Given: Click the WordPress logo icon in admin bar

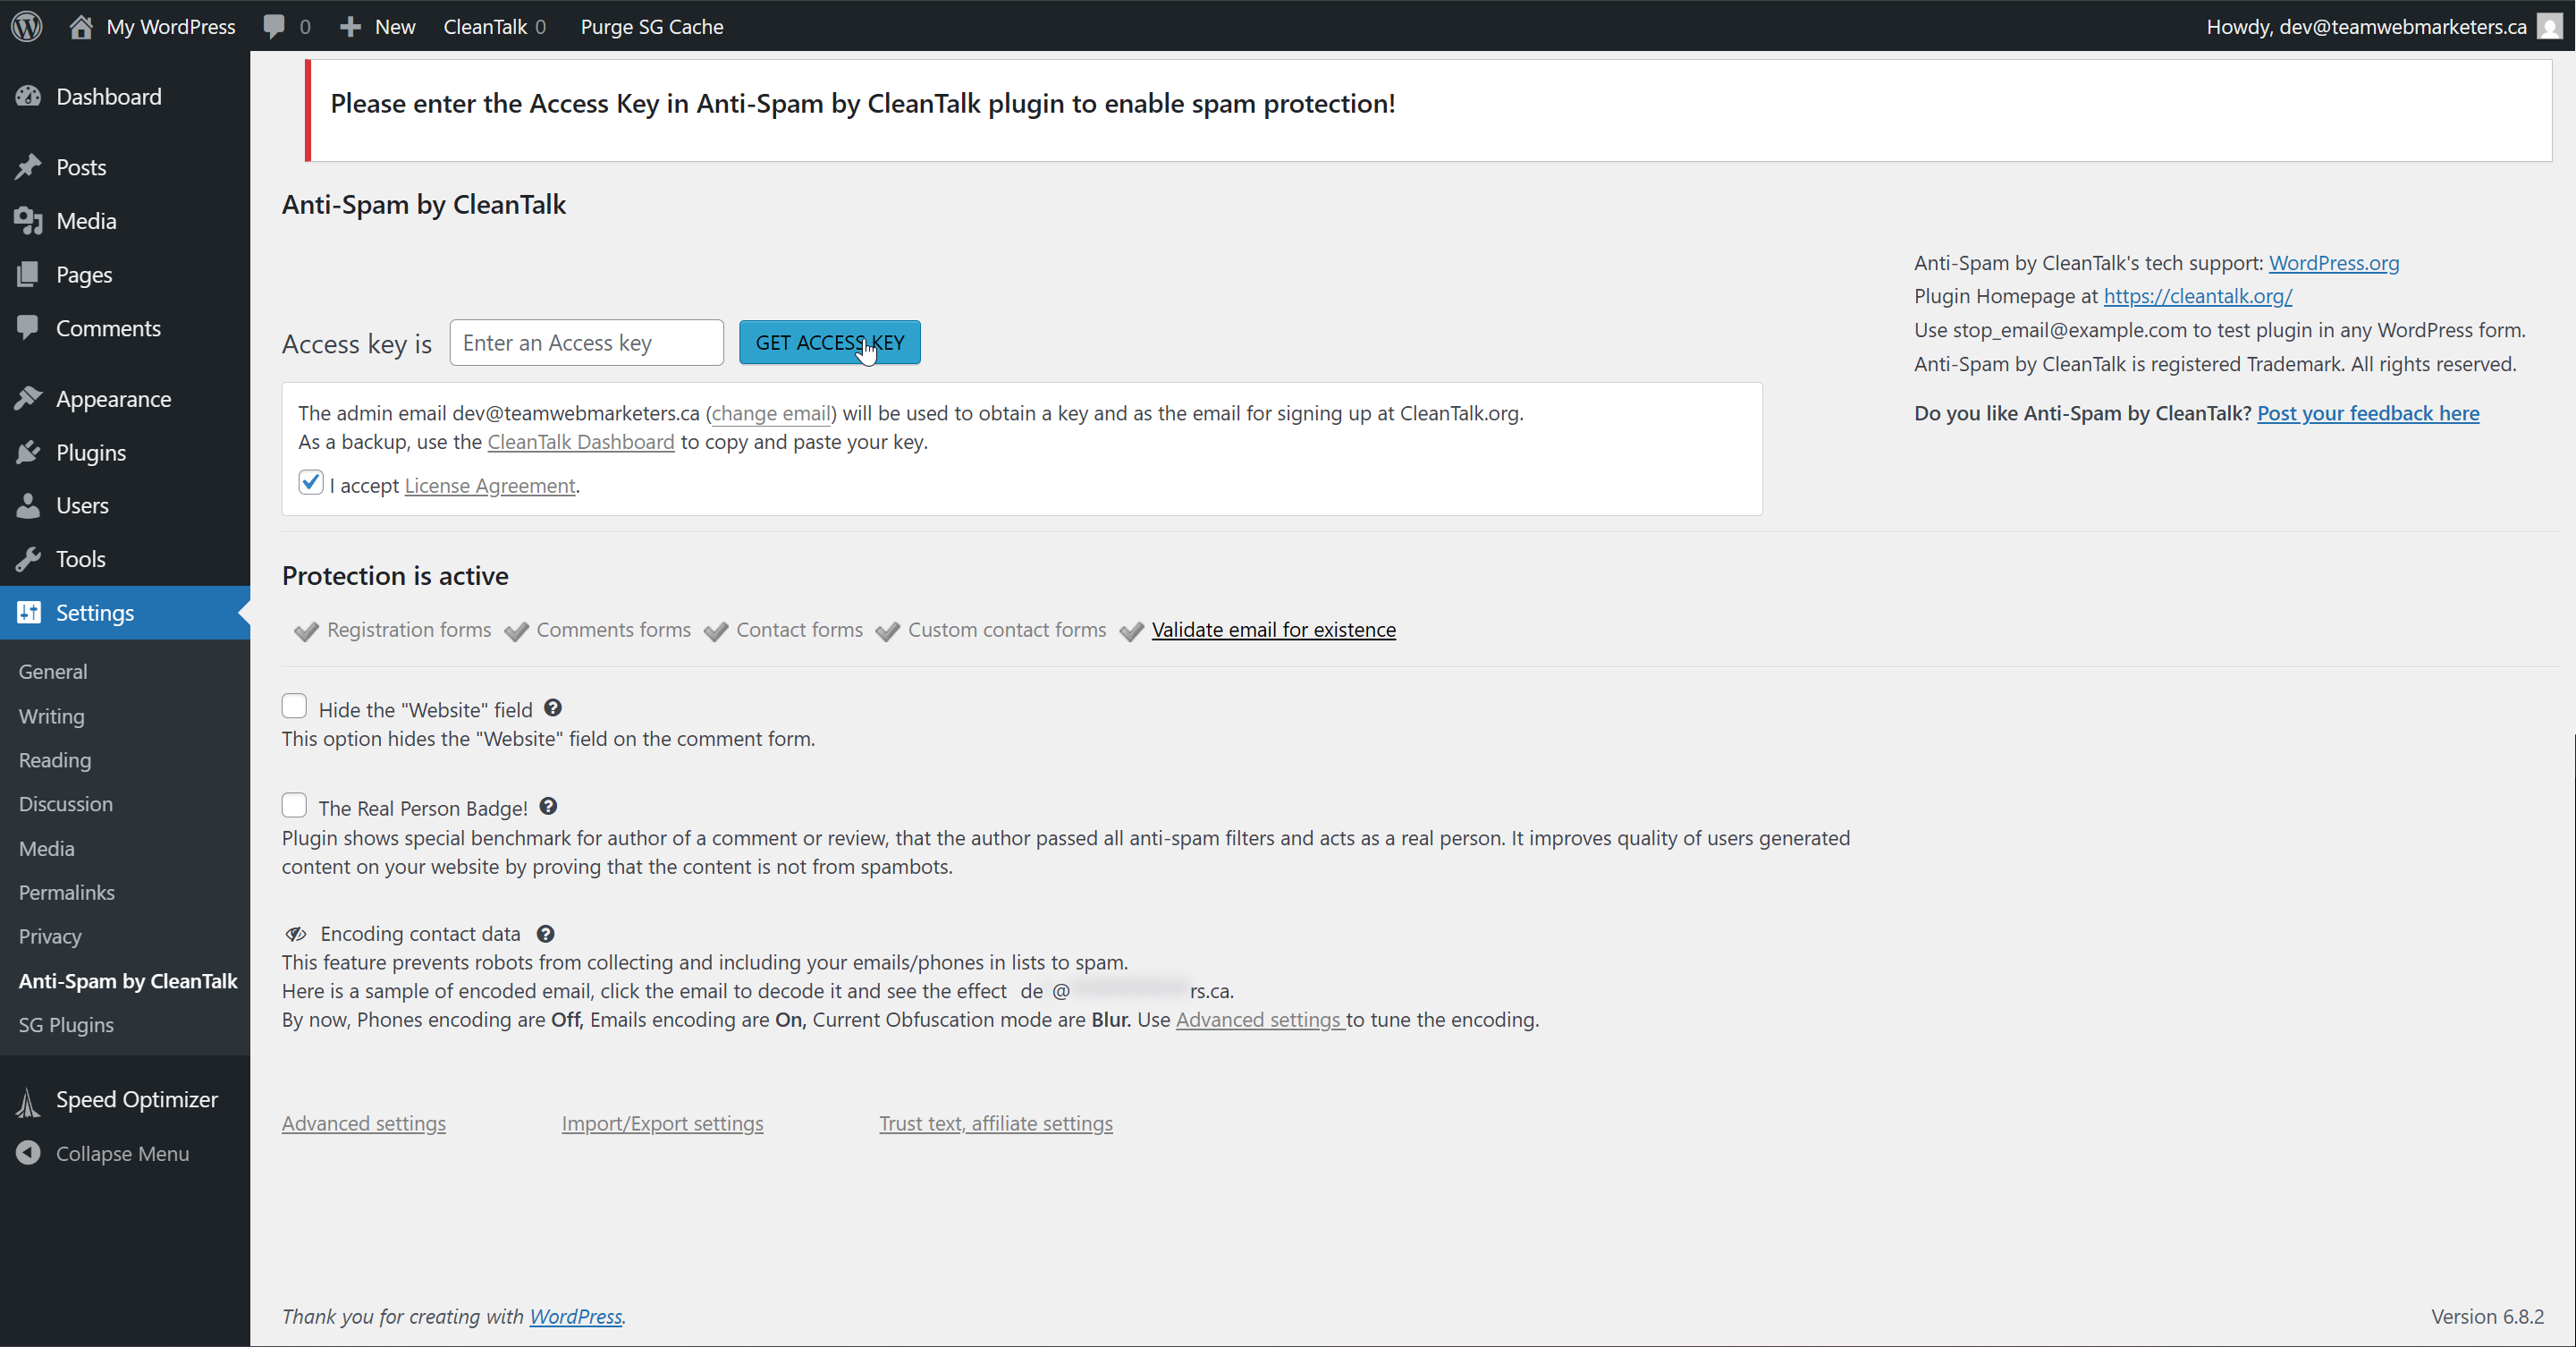Looking at the screenshot, I should click(27, 26).
